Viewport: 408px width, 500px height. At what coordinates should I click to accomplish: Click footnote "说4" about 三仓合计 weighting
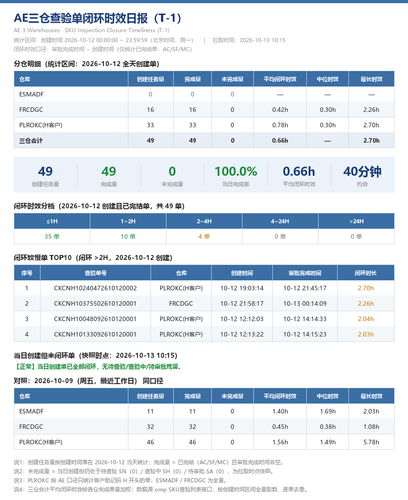[x=160, y=489]
